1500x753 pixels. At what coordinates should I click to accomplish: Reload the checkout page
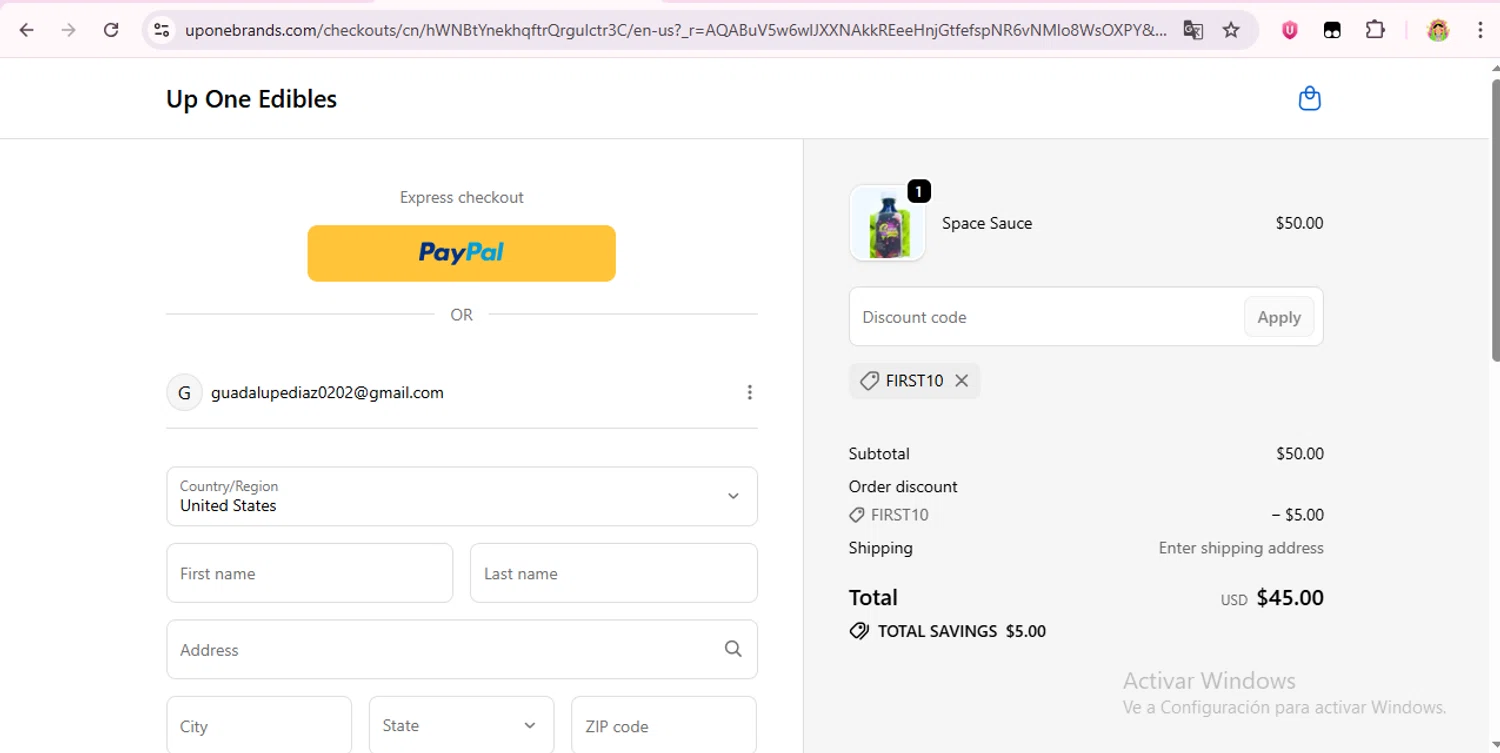tap(111, 30)
